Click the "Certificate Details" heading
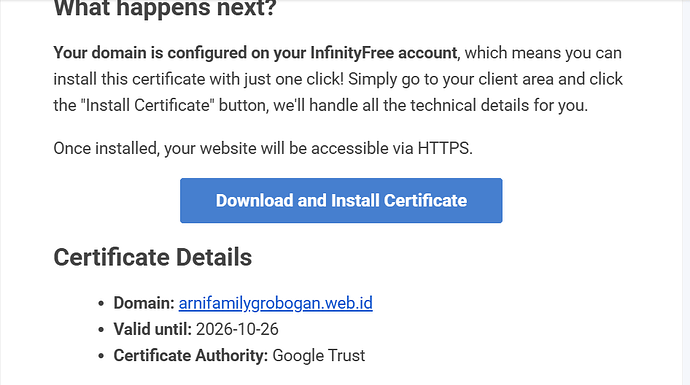The width and height of the screenshot is (690, 385). click(153, 257)
